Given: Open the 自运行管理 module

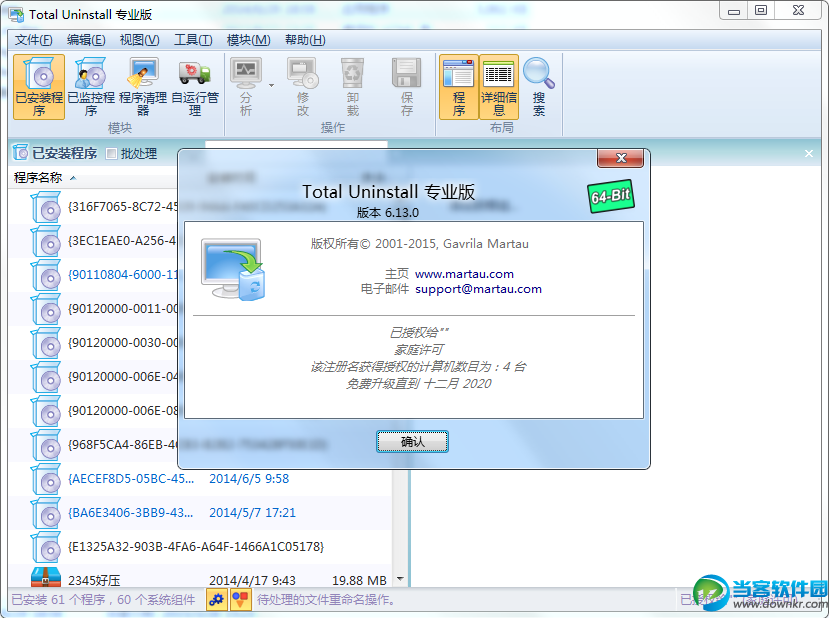Looking at the screenshot, I should [195, 87].
